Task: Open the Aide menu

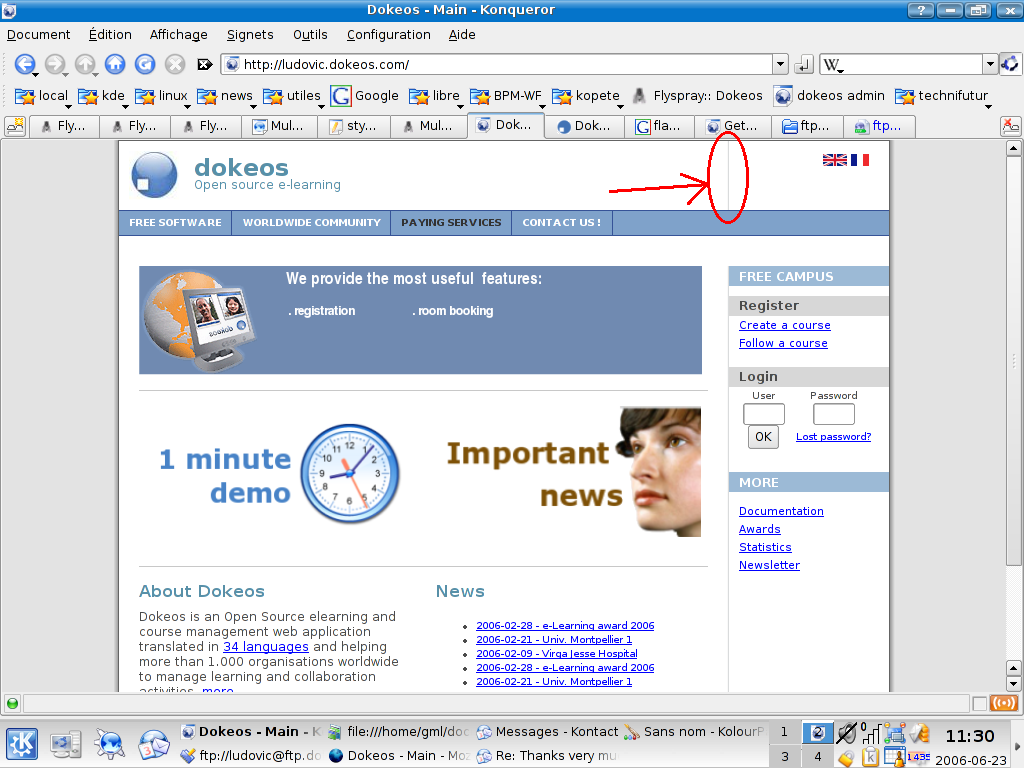Action: coord(462,35)
